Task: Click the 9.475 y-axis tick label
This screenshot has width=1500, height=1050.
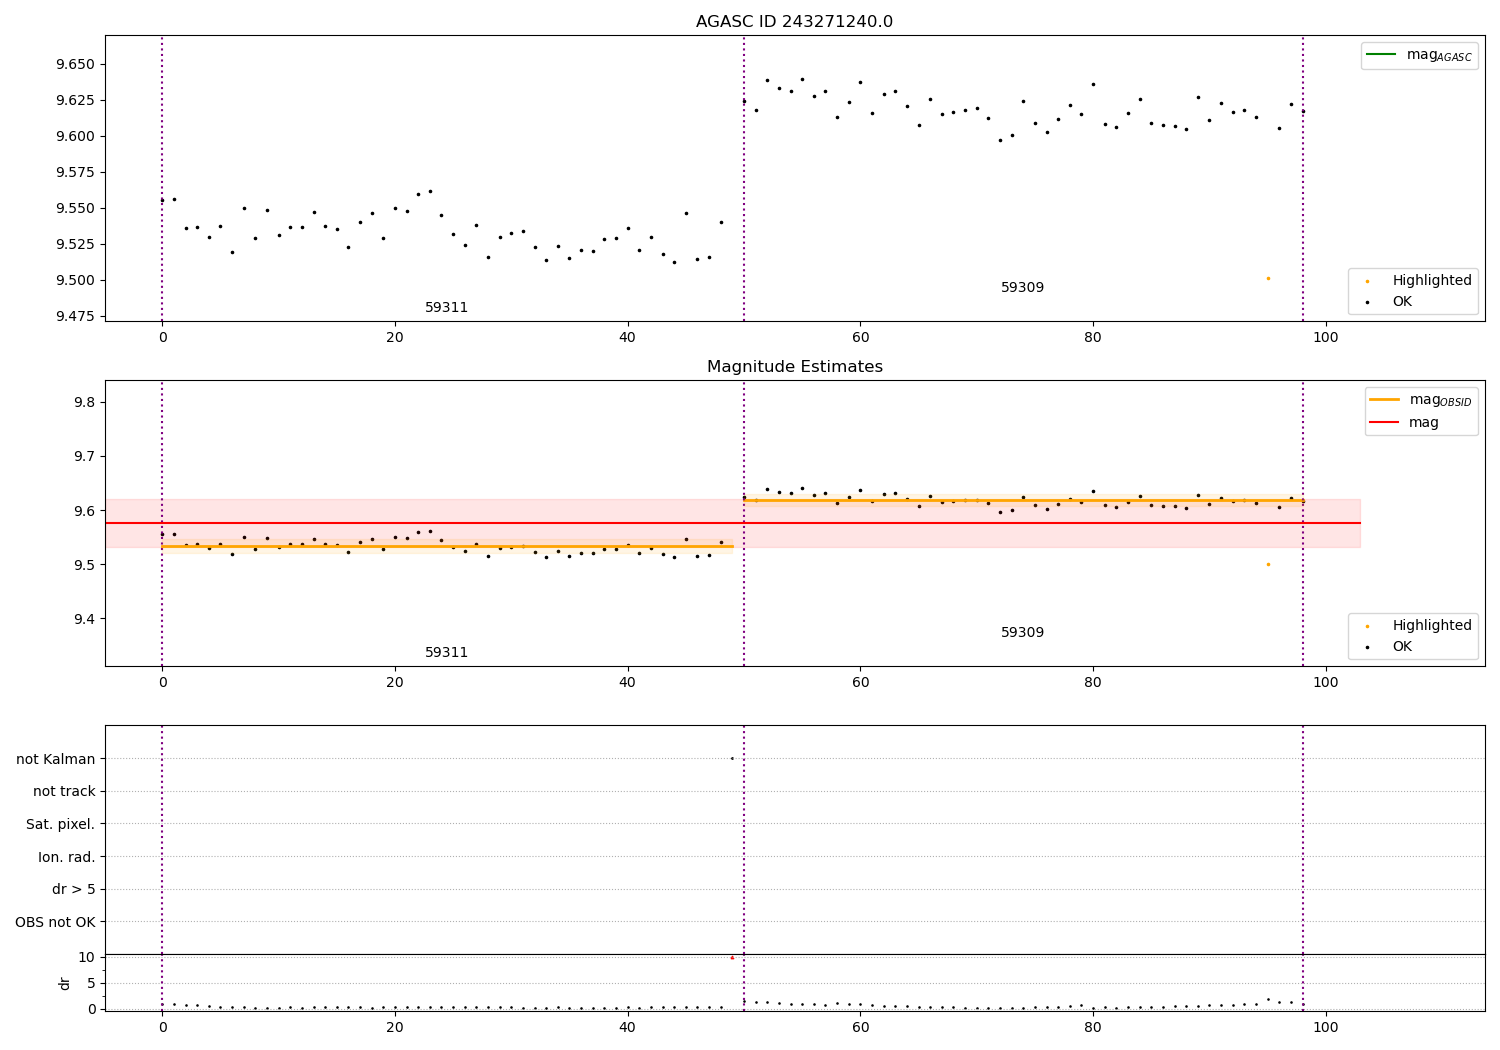Action: click(75, 316)
